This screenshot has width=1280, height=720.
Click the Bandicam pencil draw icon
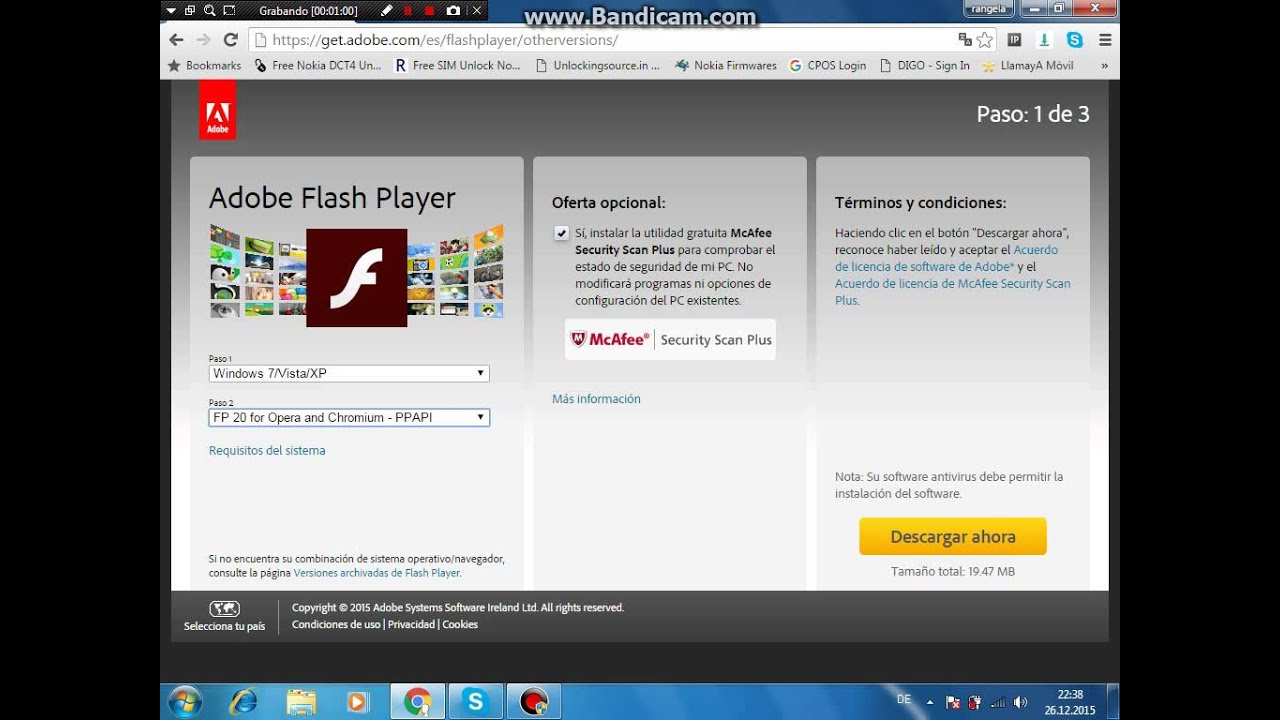pos(387,11)
